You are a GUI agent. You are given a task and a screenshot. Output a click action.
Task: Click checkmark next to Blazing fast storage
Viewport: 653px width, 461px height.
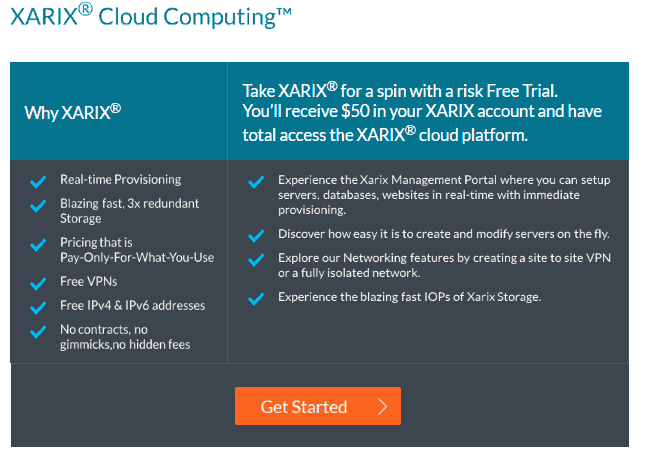(38, 206)
